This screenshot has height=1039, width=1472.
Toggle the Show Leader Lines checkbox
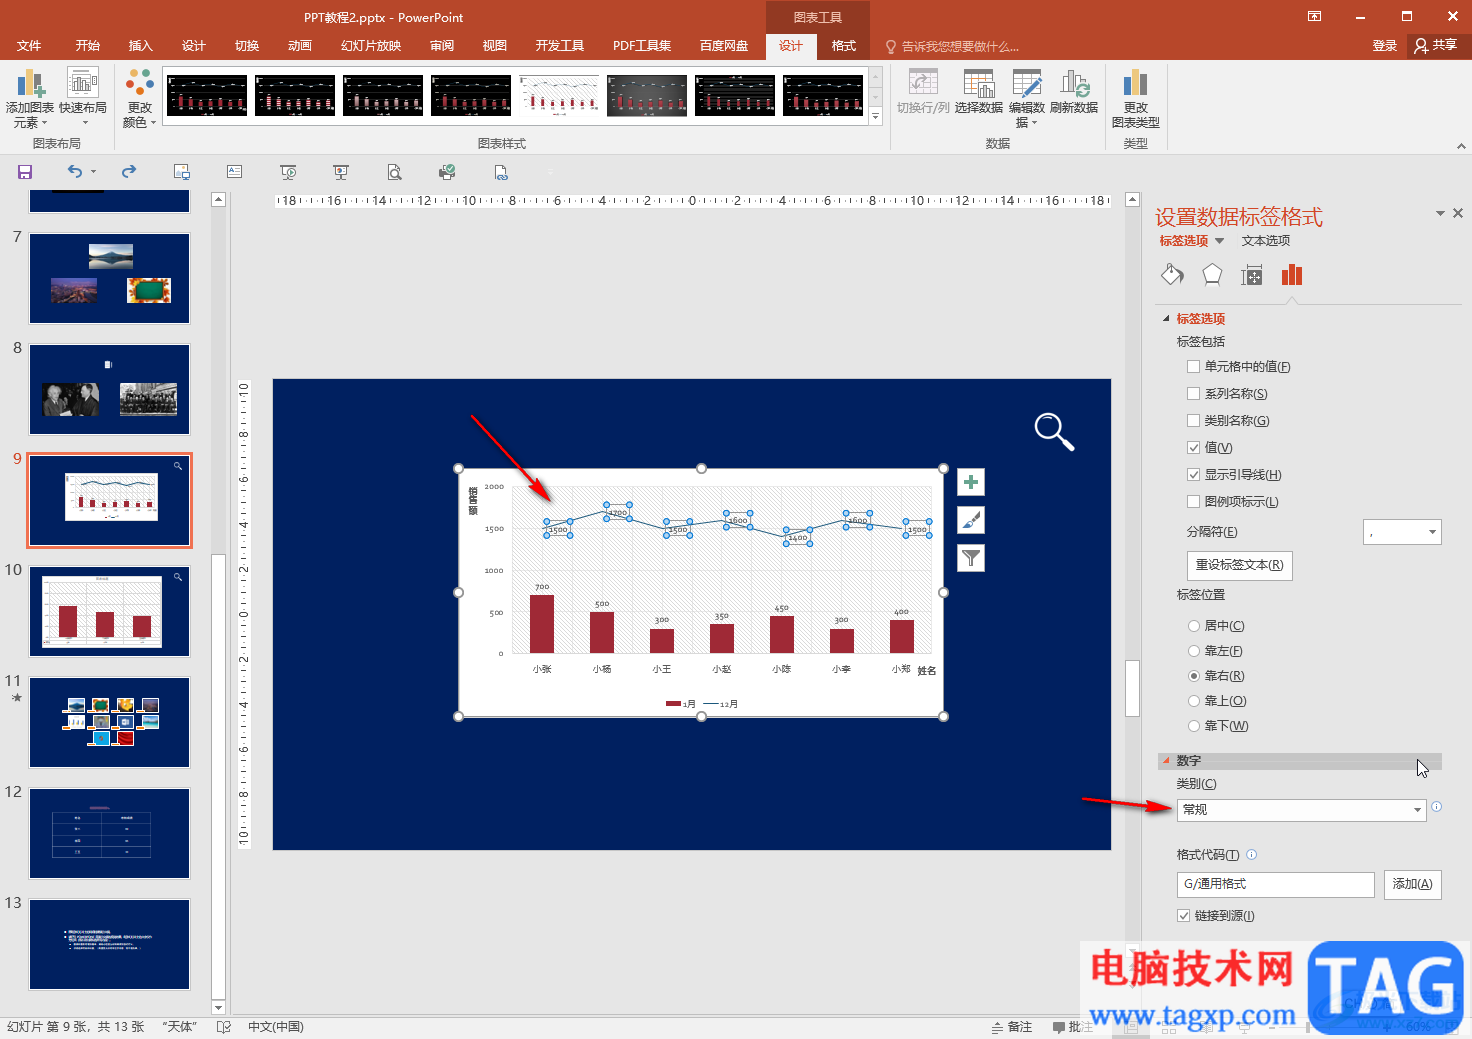[x=1193, y=474]
